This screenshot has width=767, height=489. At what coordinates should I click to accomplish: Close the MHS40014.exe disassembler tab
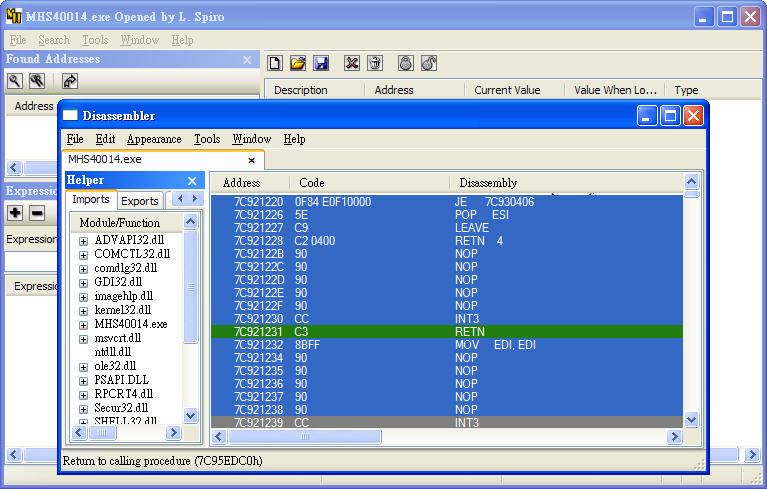(x=251, y=160)
